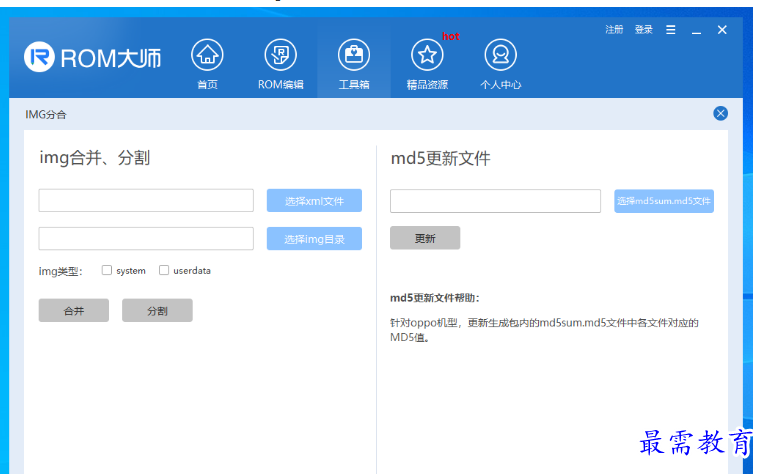The width and height of the screenshot is (761, 474).
Task: Open the 首页 home icon
Action: click(207, 55)
